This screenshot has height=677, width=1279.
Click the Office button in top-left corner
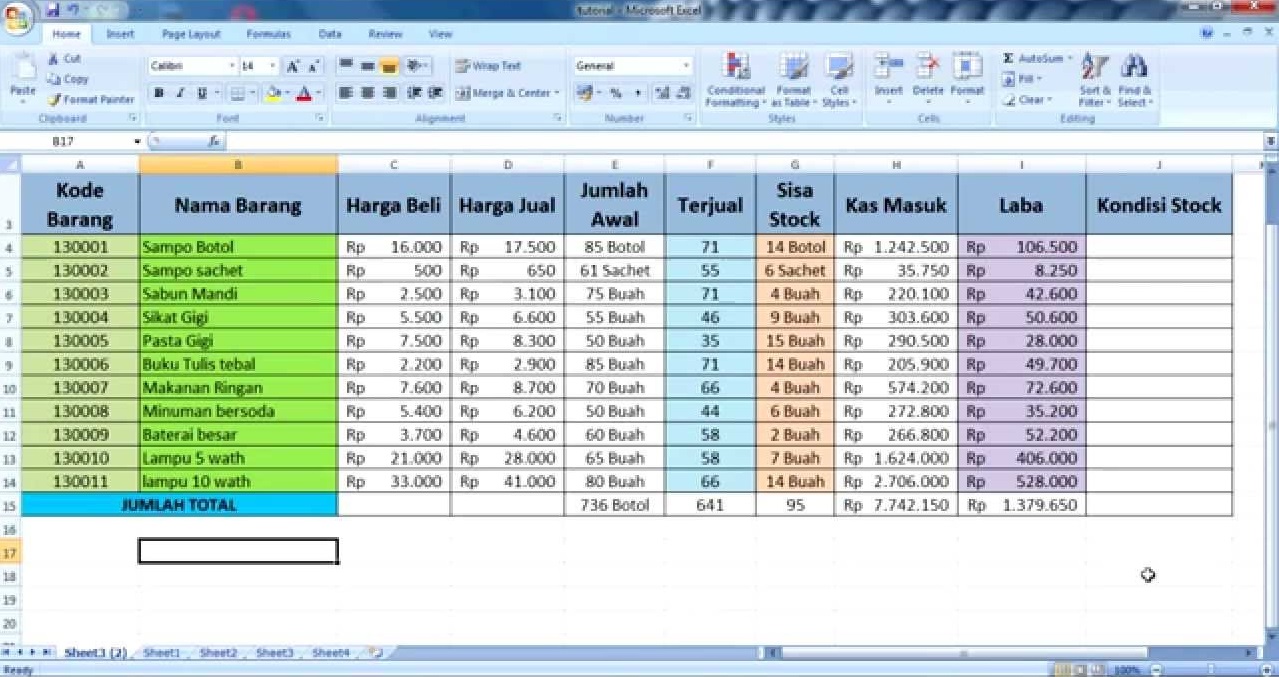[x=16, y=18]
